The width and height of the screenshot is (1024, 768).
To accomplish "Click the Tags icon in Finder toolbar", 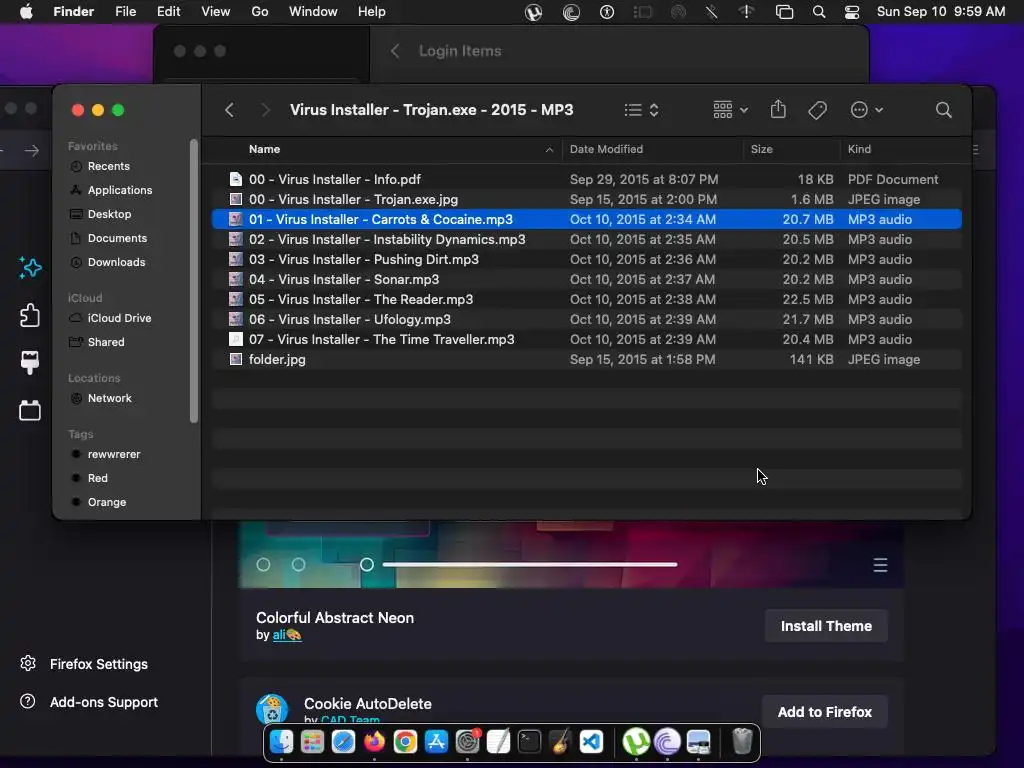I will click(817, 110).
